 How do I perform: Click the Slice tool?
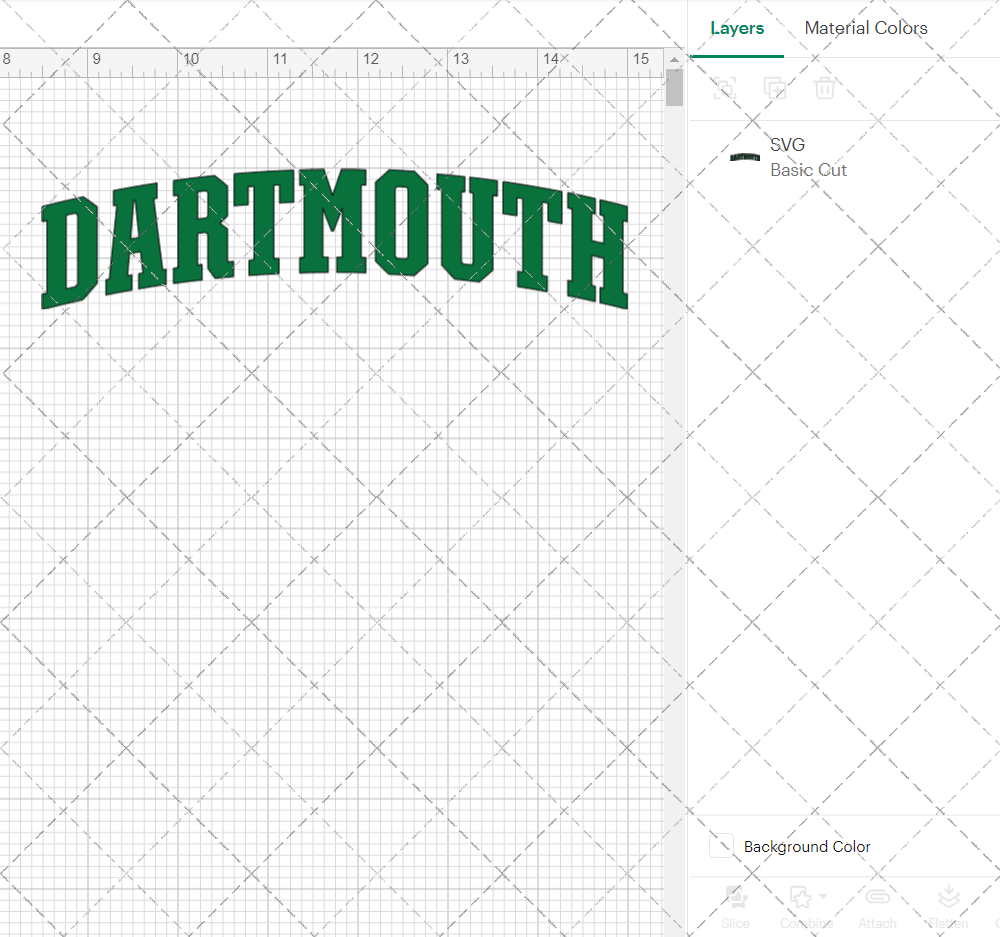pos(735,906)
